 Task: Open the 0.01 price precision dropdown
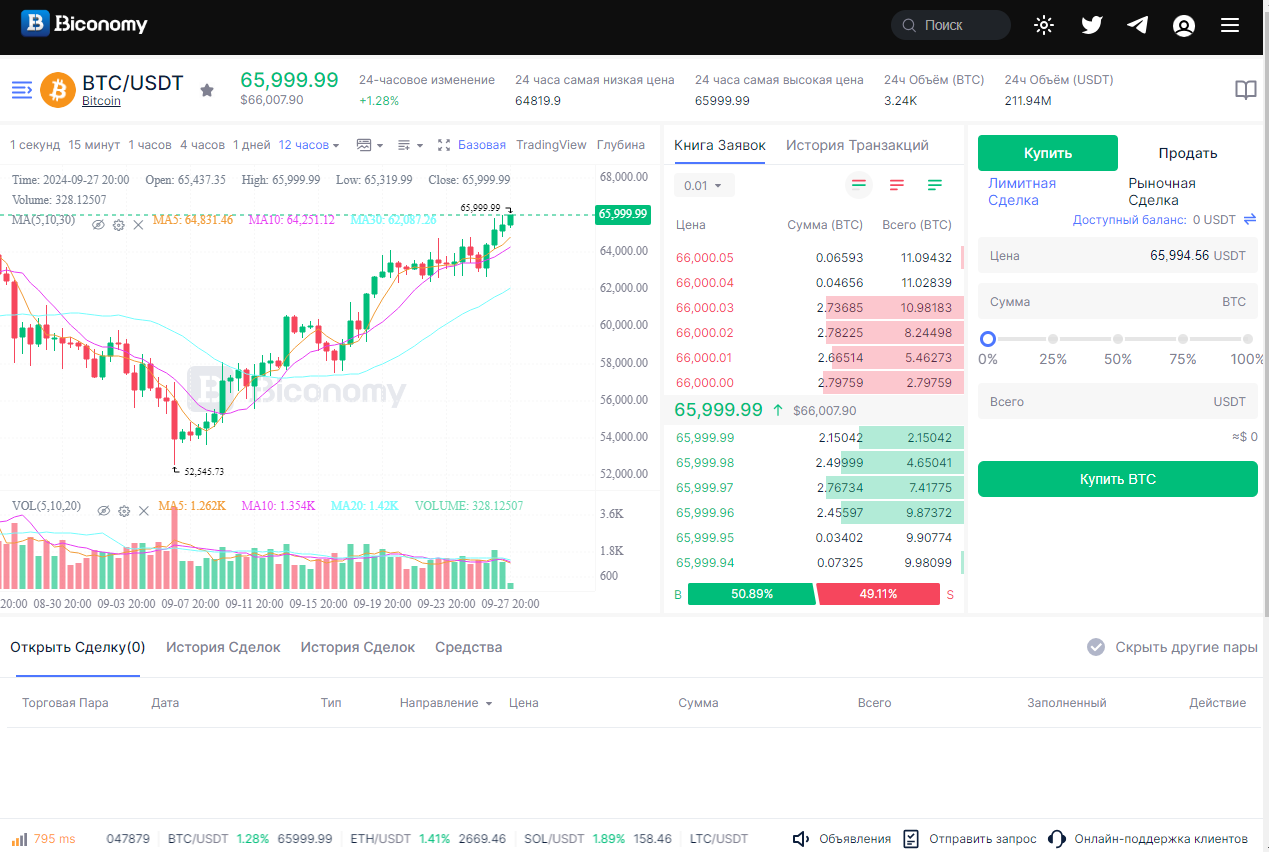pyautogui.click(x=704, y=185)
